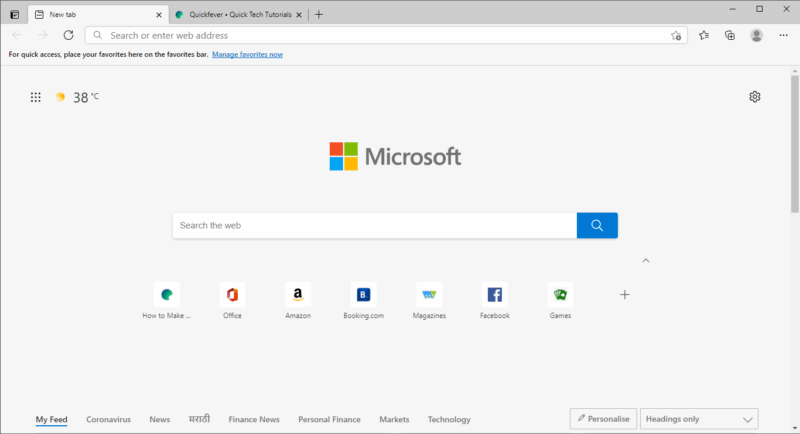The height and width of the screenshot is (434, 800).
Task: Open the tab actions menu icon
Action: click(x=14, y=15)
